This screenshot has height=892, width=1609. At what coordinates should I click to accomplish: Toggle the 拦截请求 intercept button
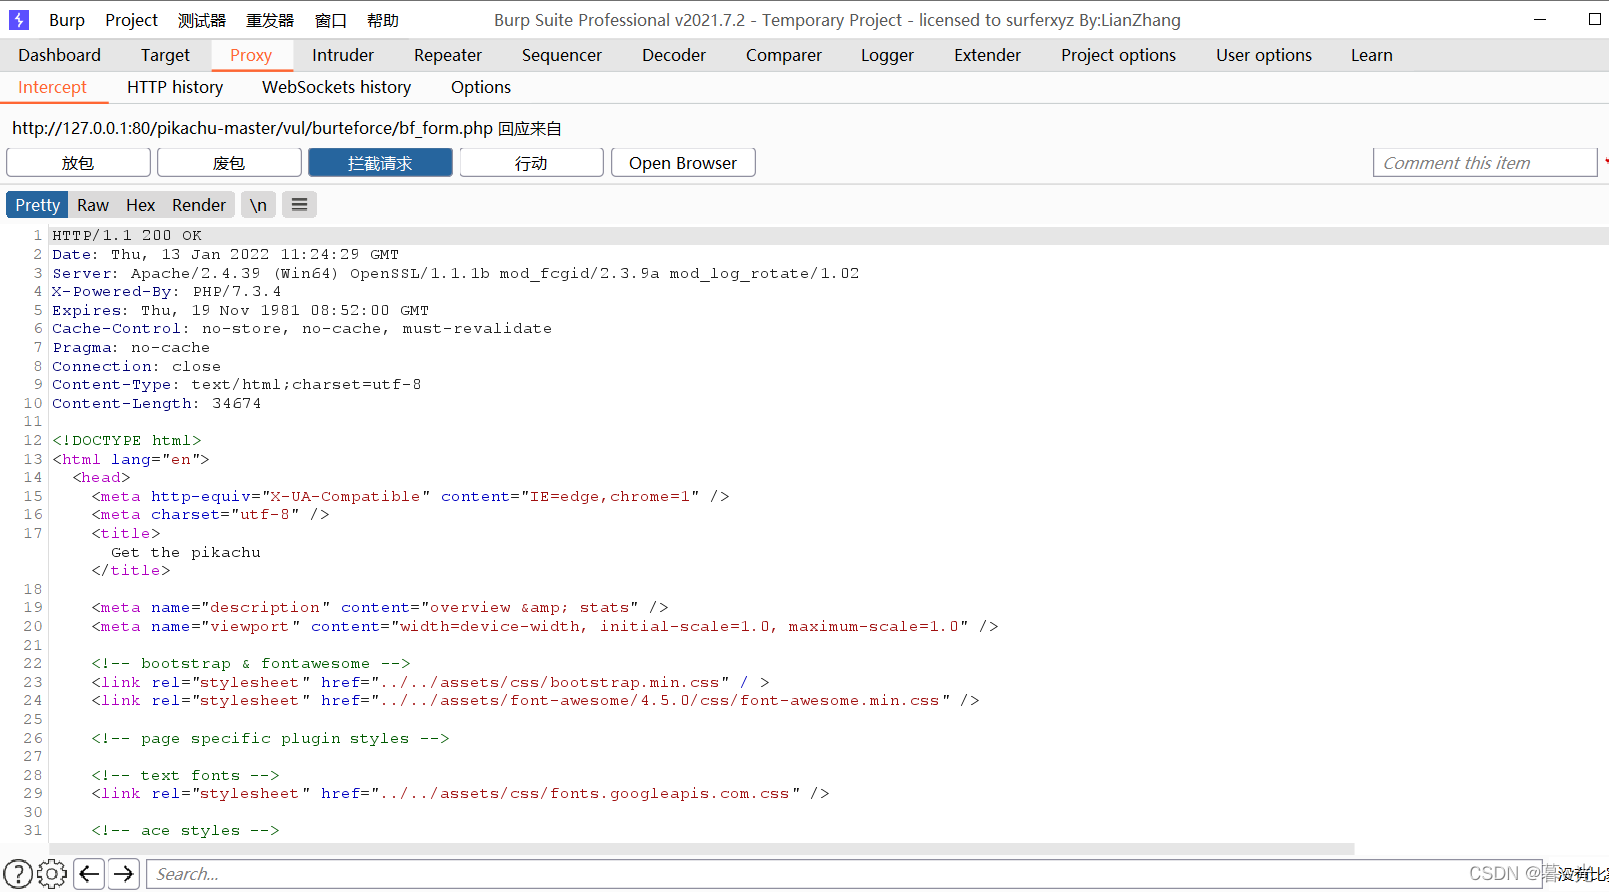[380, 163]
